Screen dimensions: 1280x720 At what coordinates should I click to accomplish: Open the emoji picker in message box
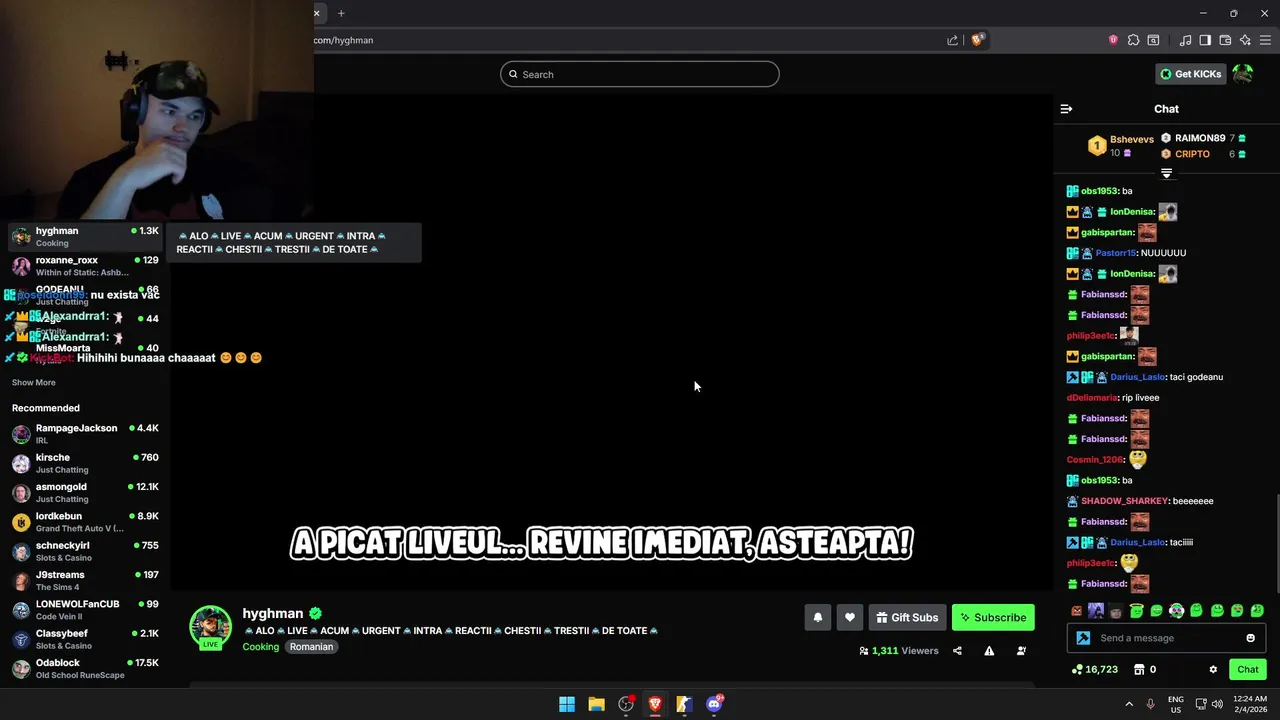click(1250, 638)
